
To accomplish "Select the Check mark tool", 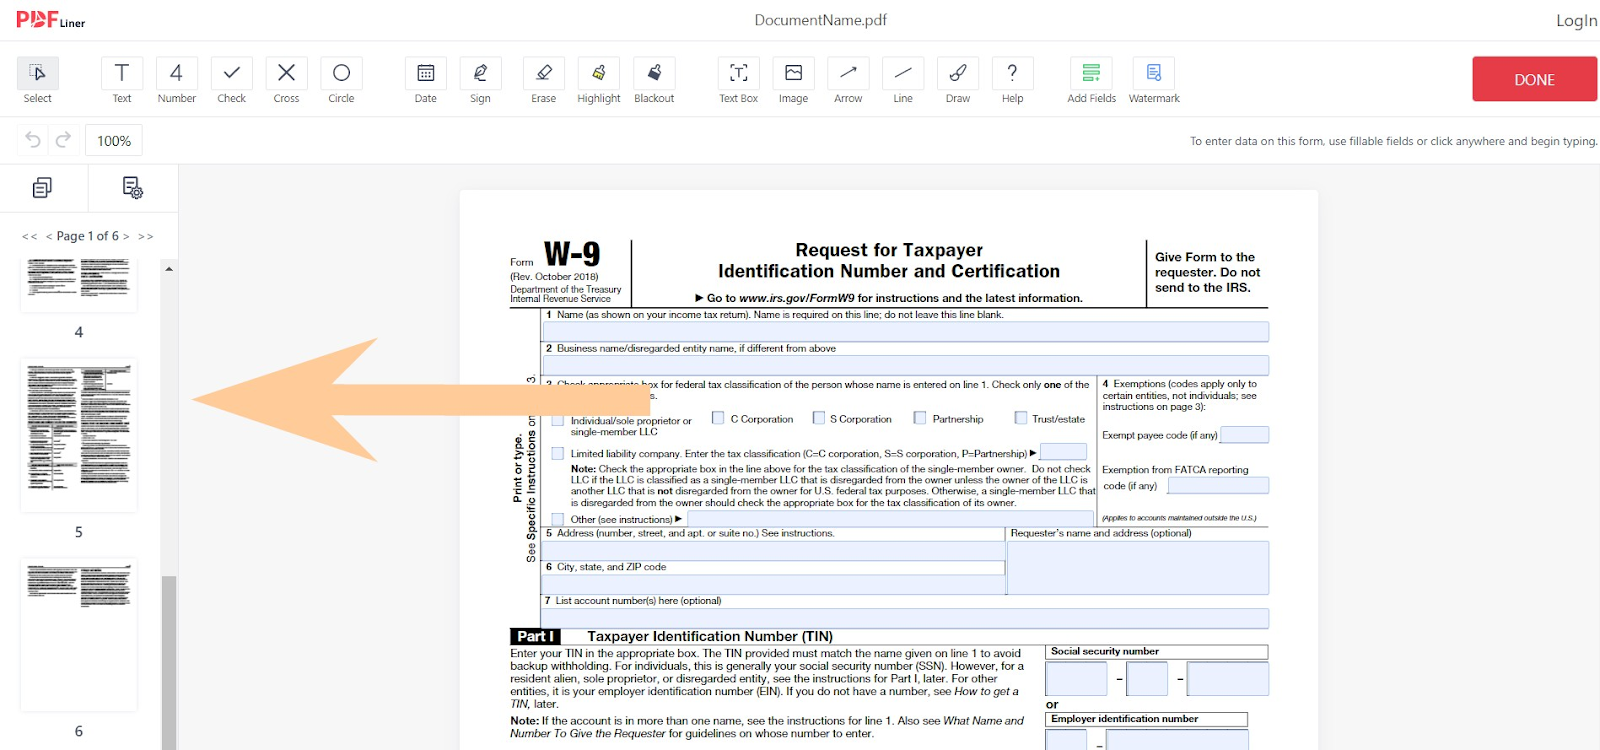I will point(232,80).
